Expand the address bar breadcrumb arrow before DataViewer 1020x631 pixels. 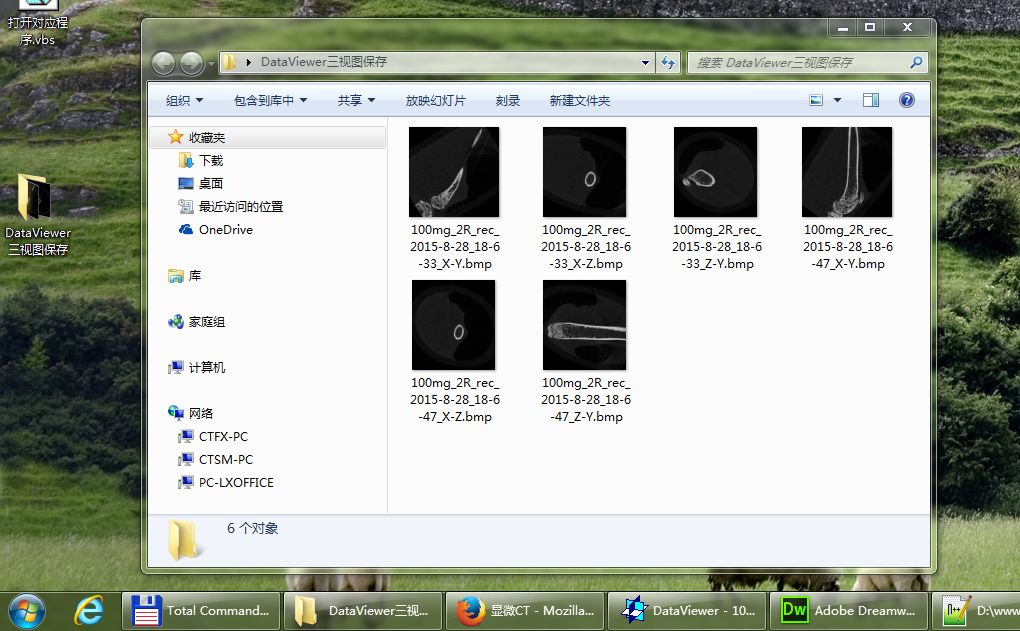pyautogui.click(x=248, y=62)
